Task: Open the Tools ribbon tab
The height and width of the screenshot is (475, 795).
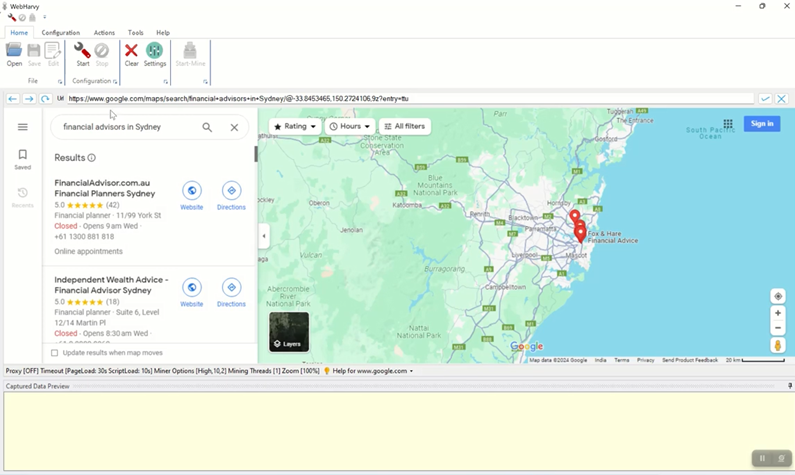Action: [136, 33]
